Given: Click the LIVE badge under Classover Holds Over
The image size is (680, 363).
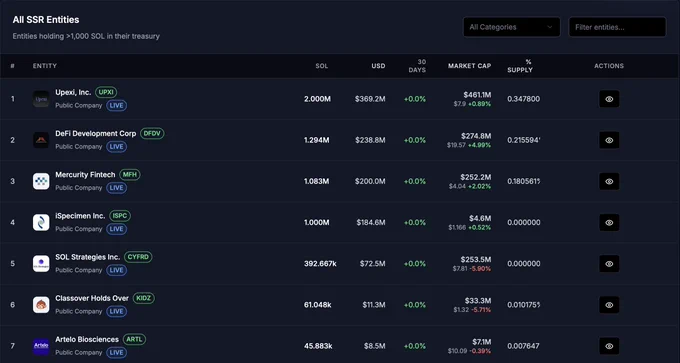Looking at the screenshot, I should [x=117, y=311].
